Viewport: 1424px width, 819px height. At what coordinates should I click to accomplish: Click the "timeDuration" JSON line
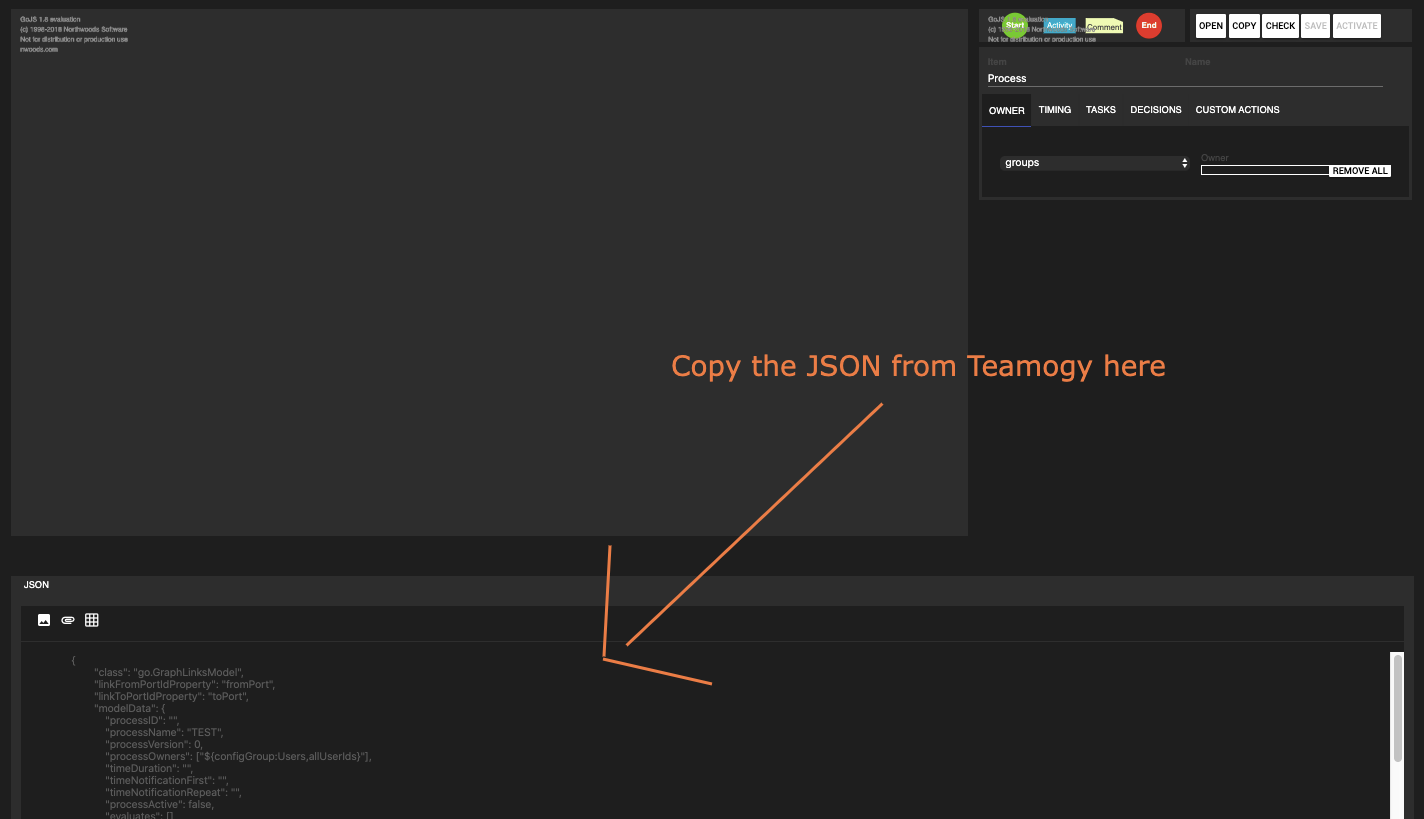click(x=149, y=768)
